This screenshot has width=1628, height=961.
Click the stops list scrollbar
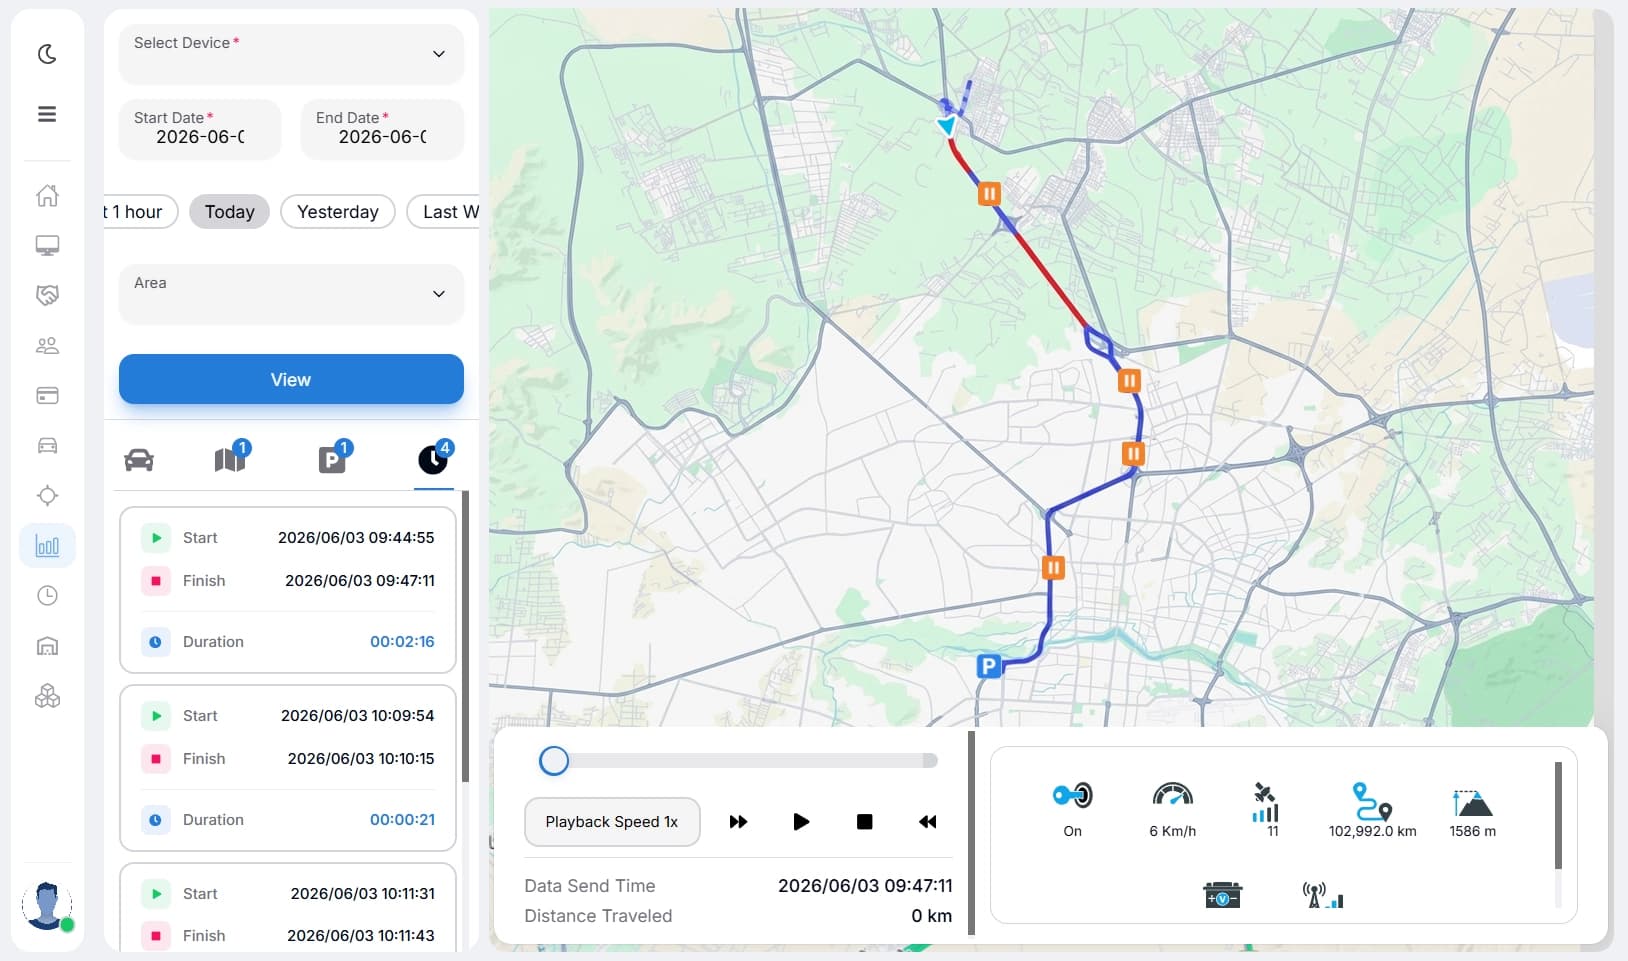click(x=465, y=636)
